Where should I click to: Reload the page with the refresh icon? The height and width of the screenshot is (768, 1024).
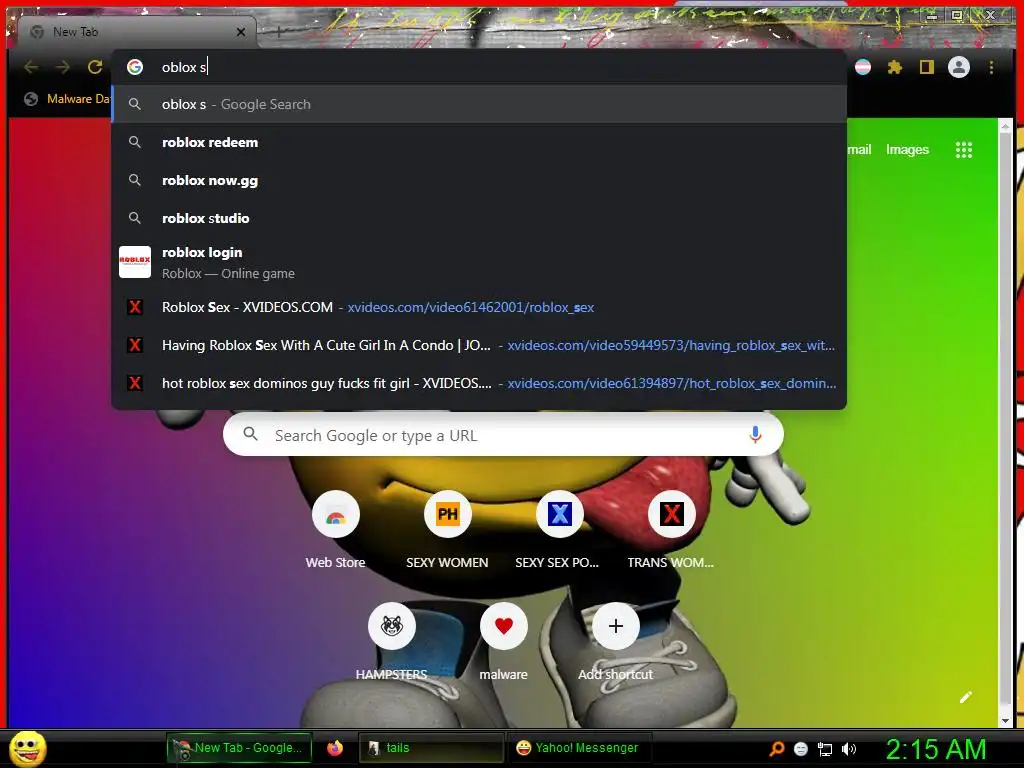tap(95, 67)
